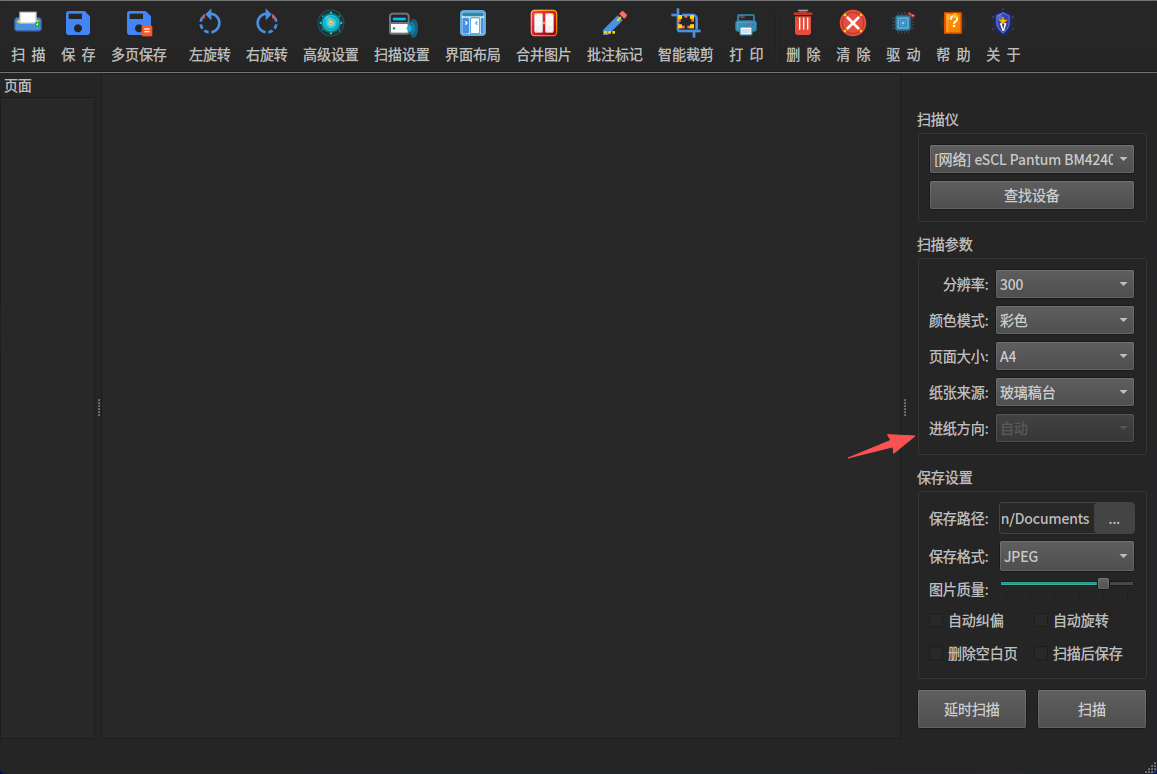
Task: Click the 保存路径 path input field
Action: (1047, 519)
